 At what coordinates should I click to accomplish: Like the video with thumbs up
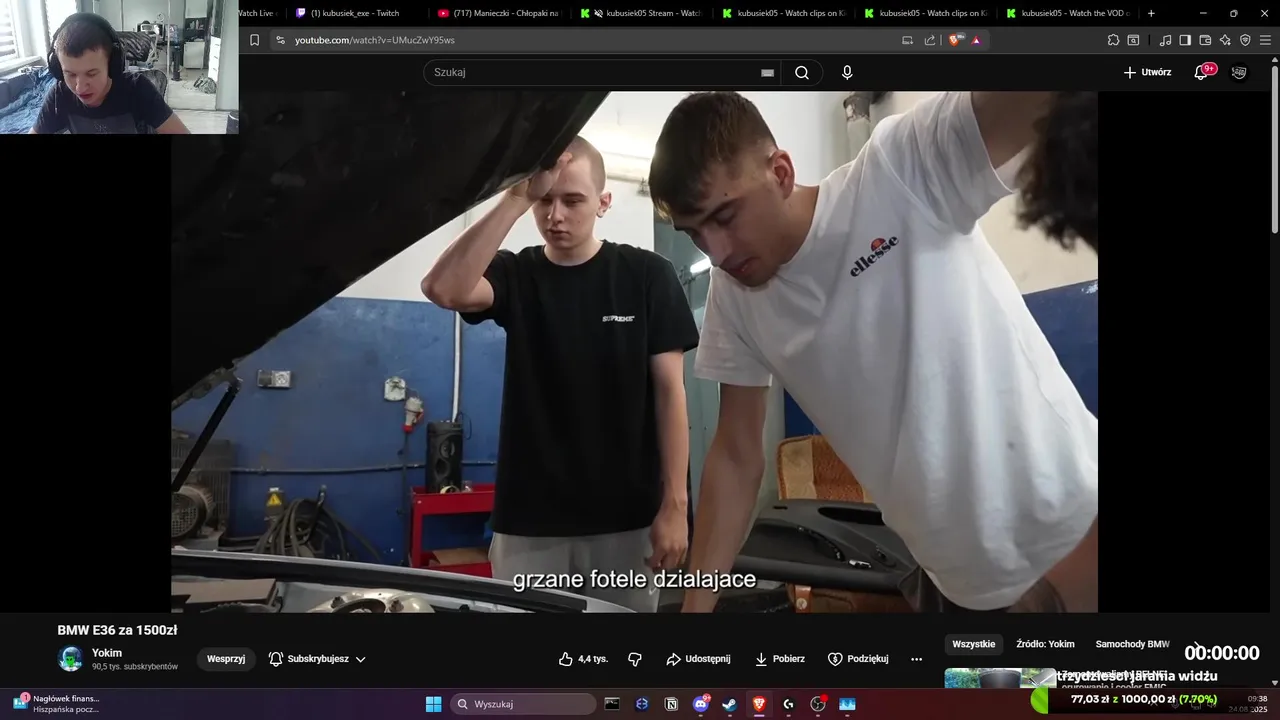(583, 659)
